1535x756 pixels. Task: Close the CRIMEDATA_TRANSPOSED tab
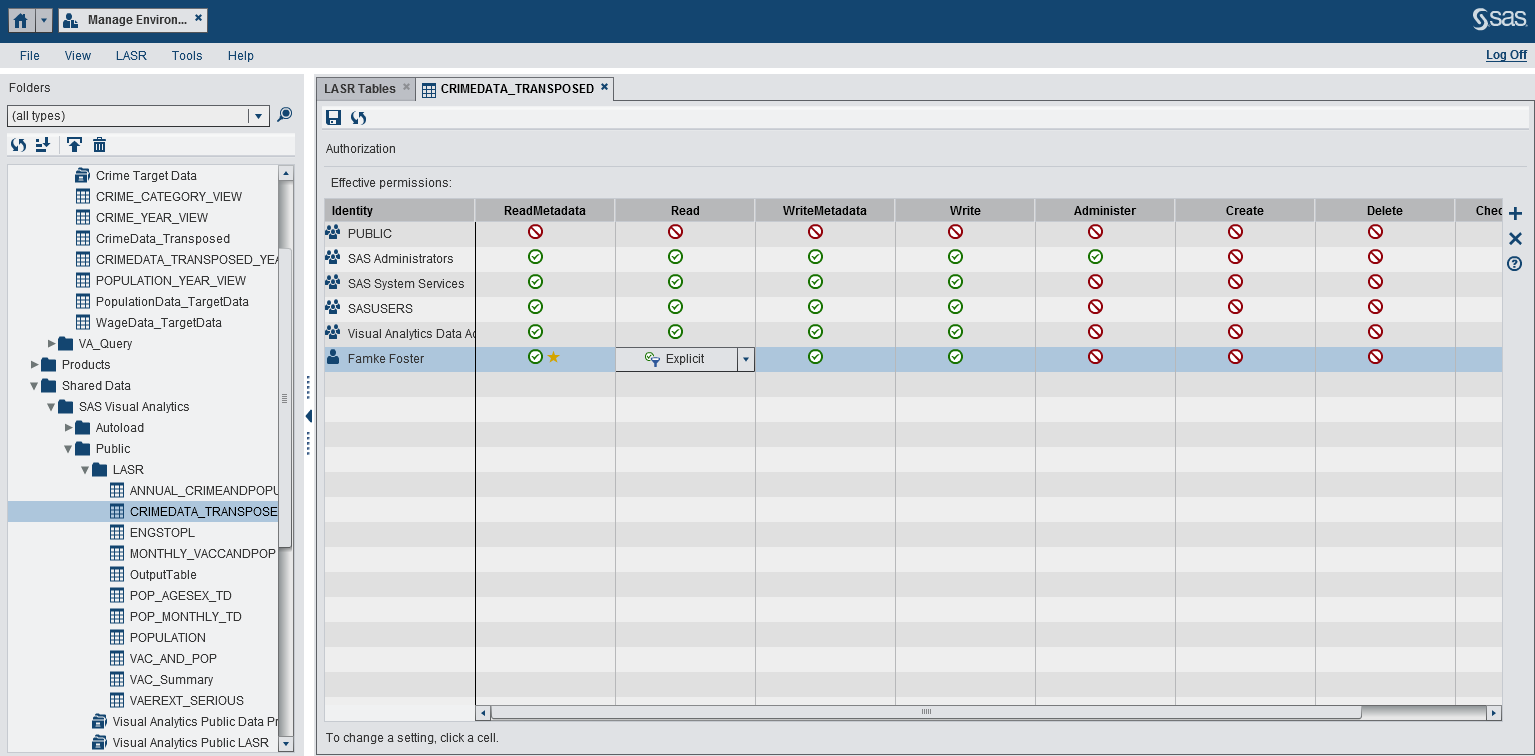pyautogui.click(x=604, y=88)
